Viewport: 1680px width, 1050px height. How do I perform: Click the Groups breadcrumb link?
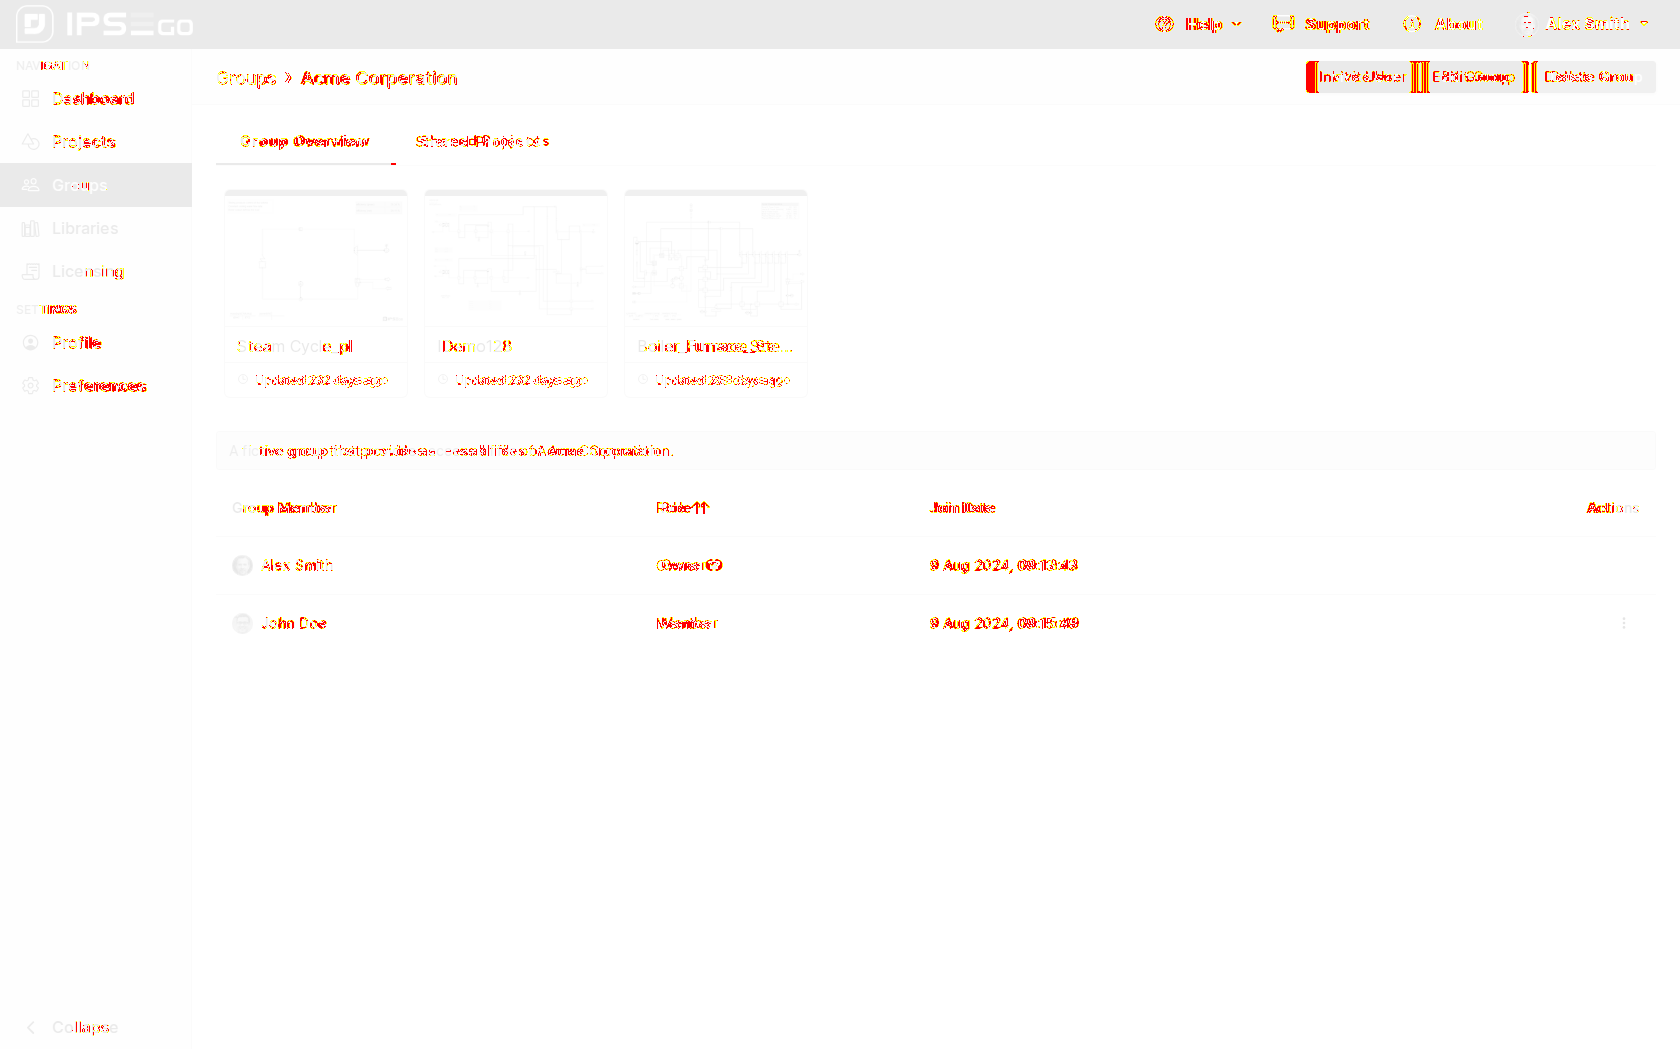246,78
